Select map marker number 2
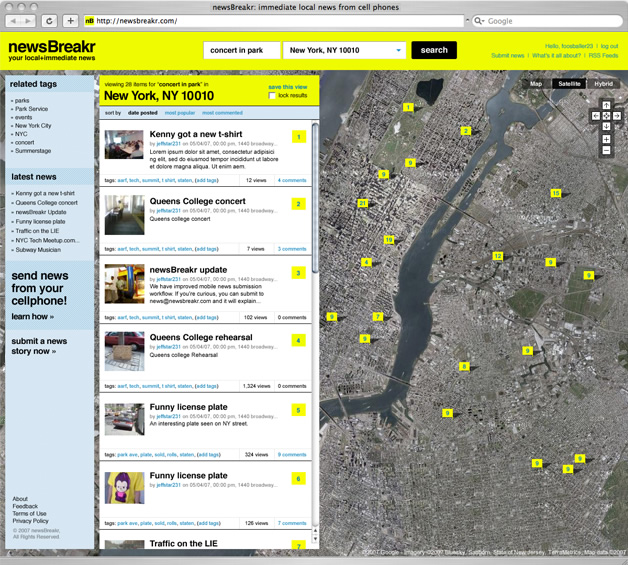This screenshot has width=628, height=565. pyautogui.click(x=465, y=131)
